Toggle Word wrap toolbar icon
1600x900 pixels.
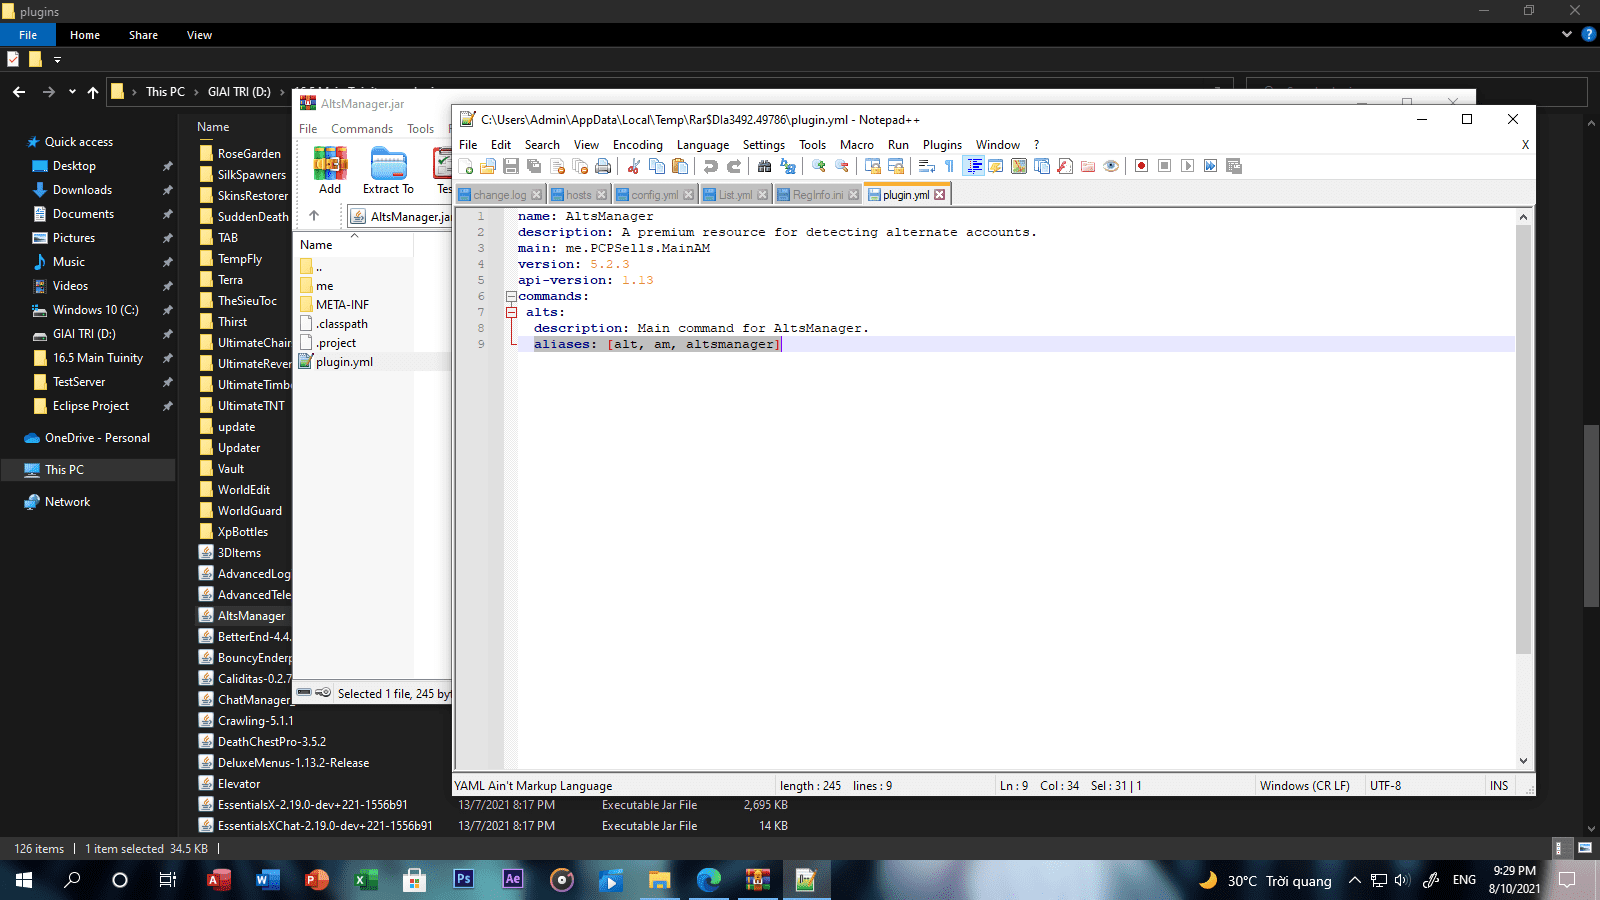click(x=927, y=166)
